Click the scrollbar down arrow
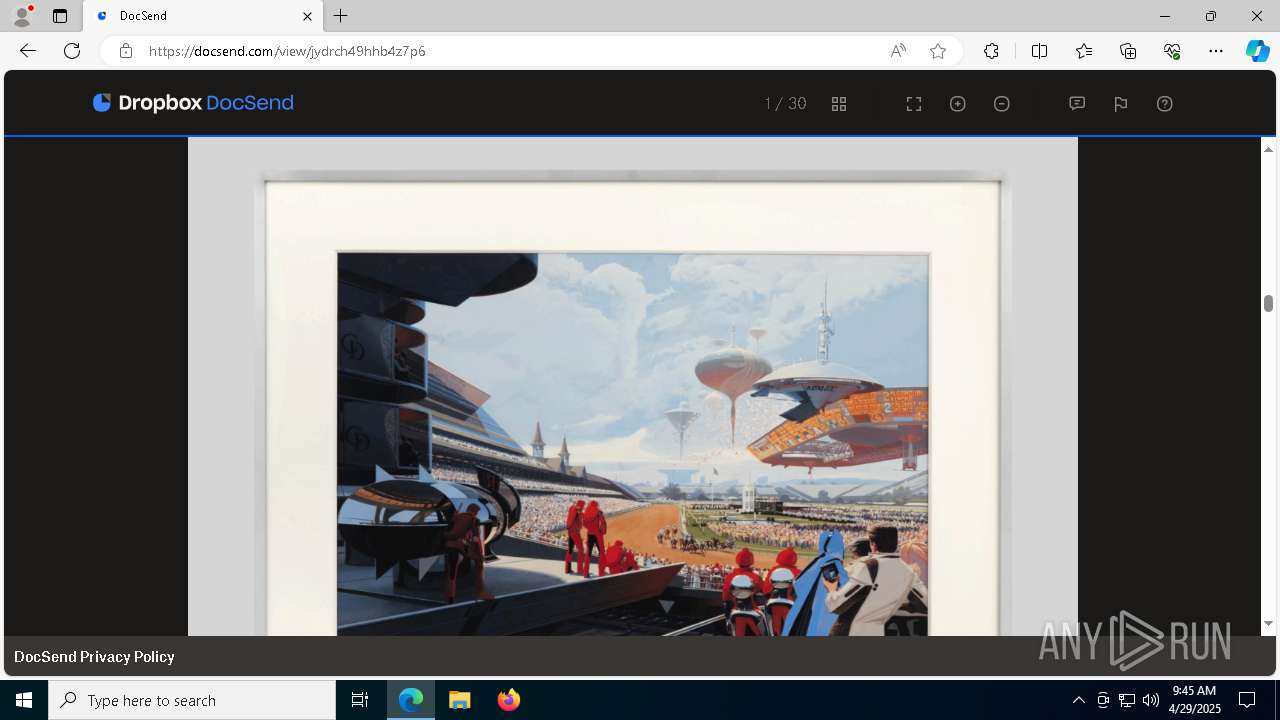Viewport: 1280px width, 720px height. click(x=1268, y=623)
